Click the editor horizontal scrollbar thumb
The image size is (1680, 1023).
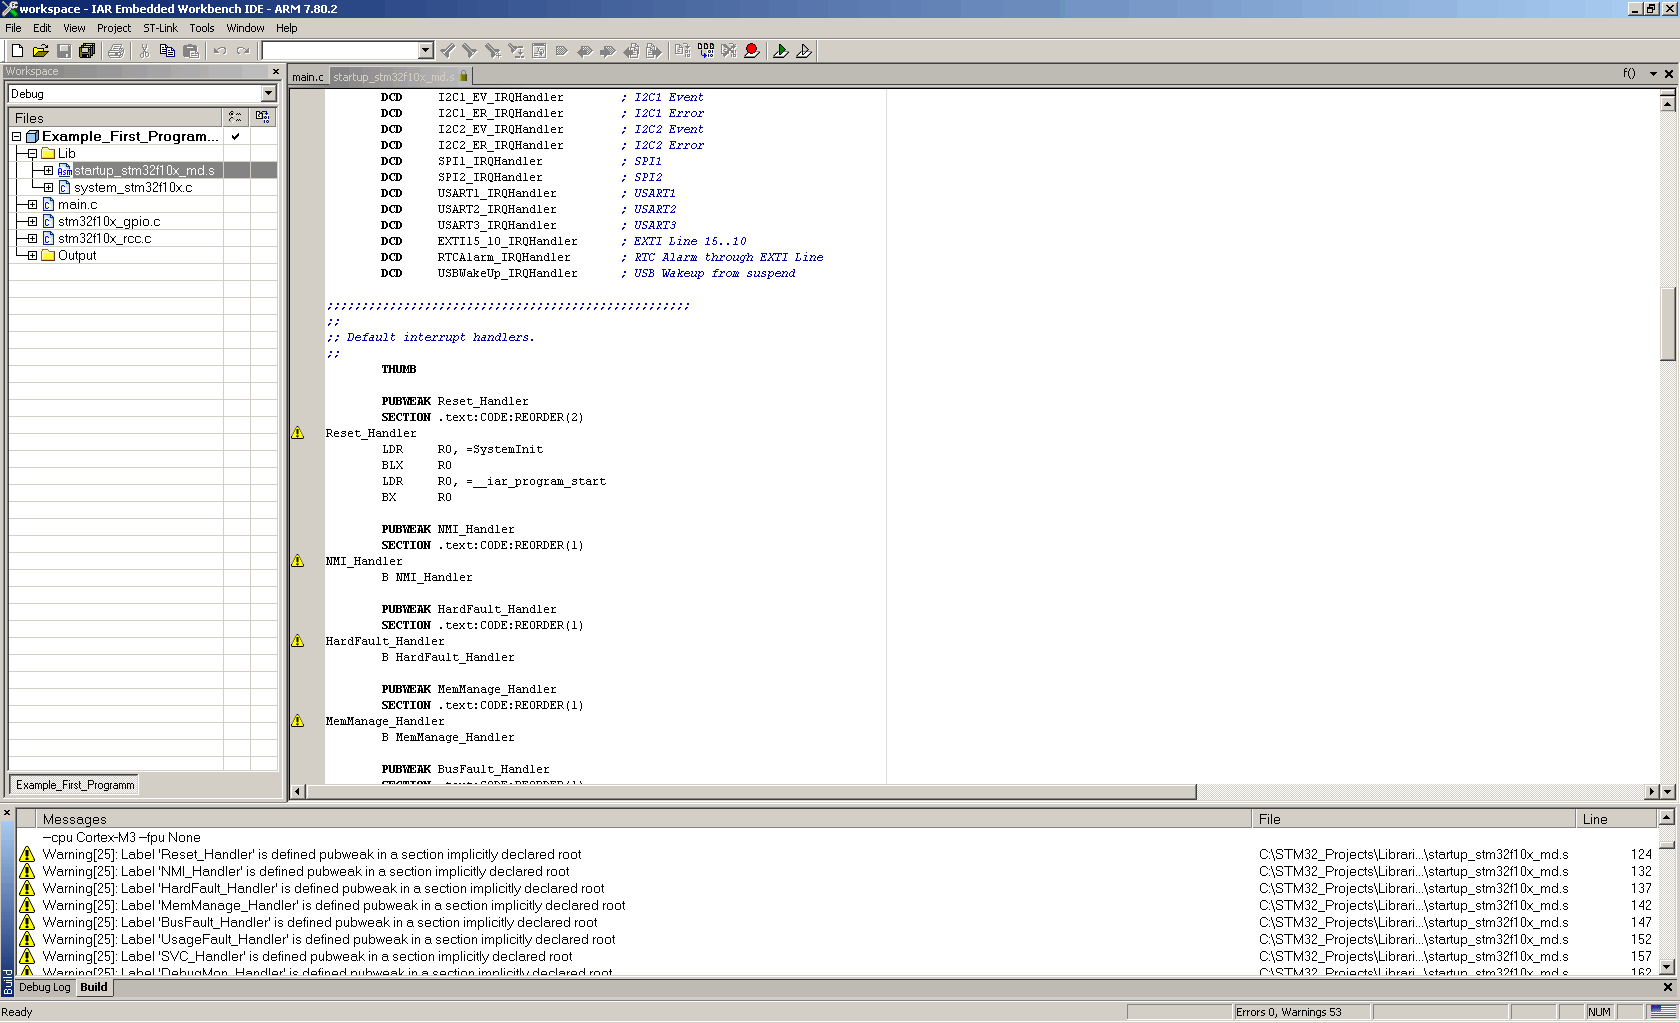point(750,792)
